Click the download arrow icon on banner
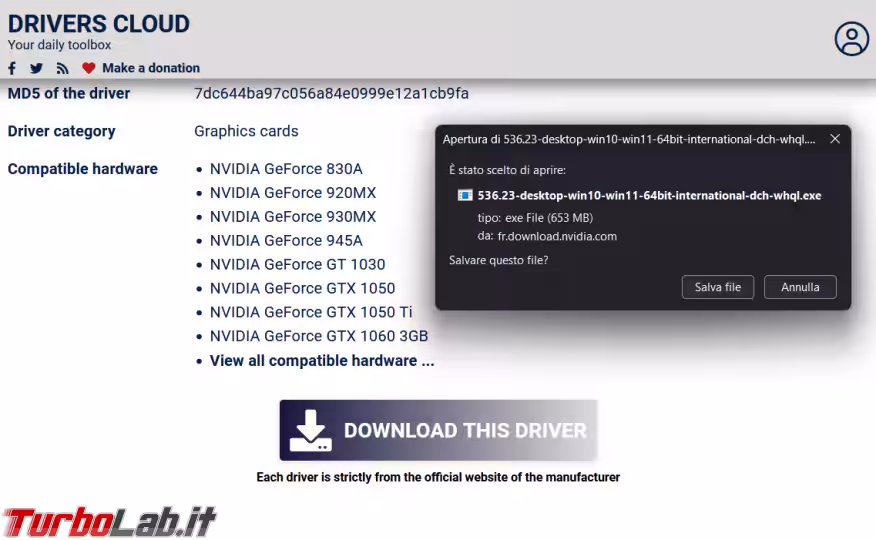Image resolution: width=876 pixels, height=540 pixels. pyautogui.click(x=311, y=431)
